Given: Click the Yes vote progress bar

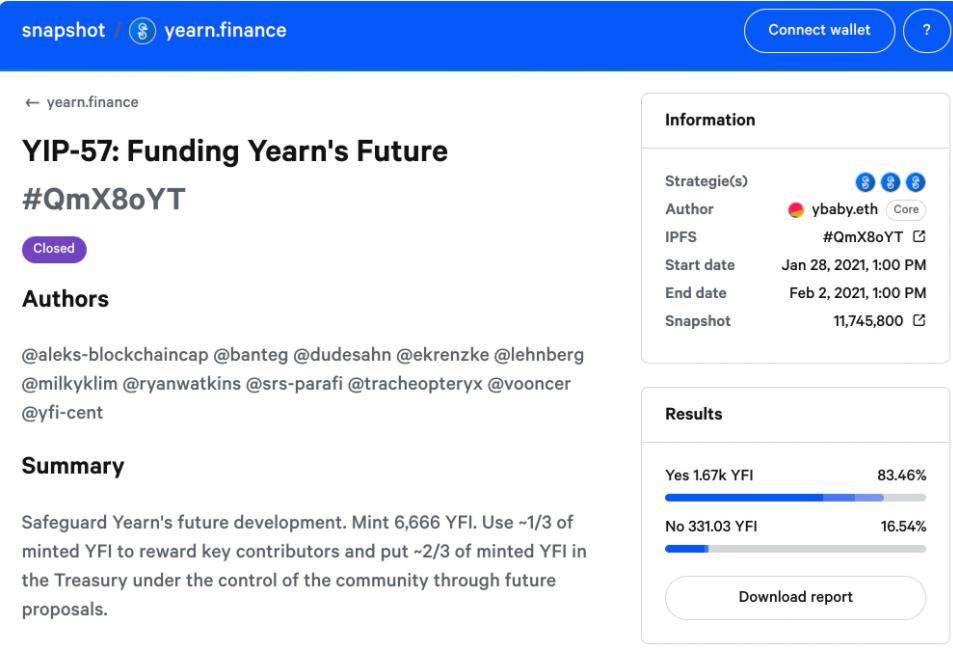Looking at the screenshot, I should [795, 497].
